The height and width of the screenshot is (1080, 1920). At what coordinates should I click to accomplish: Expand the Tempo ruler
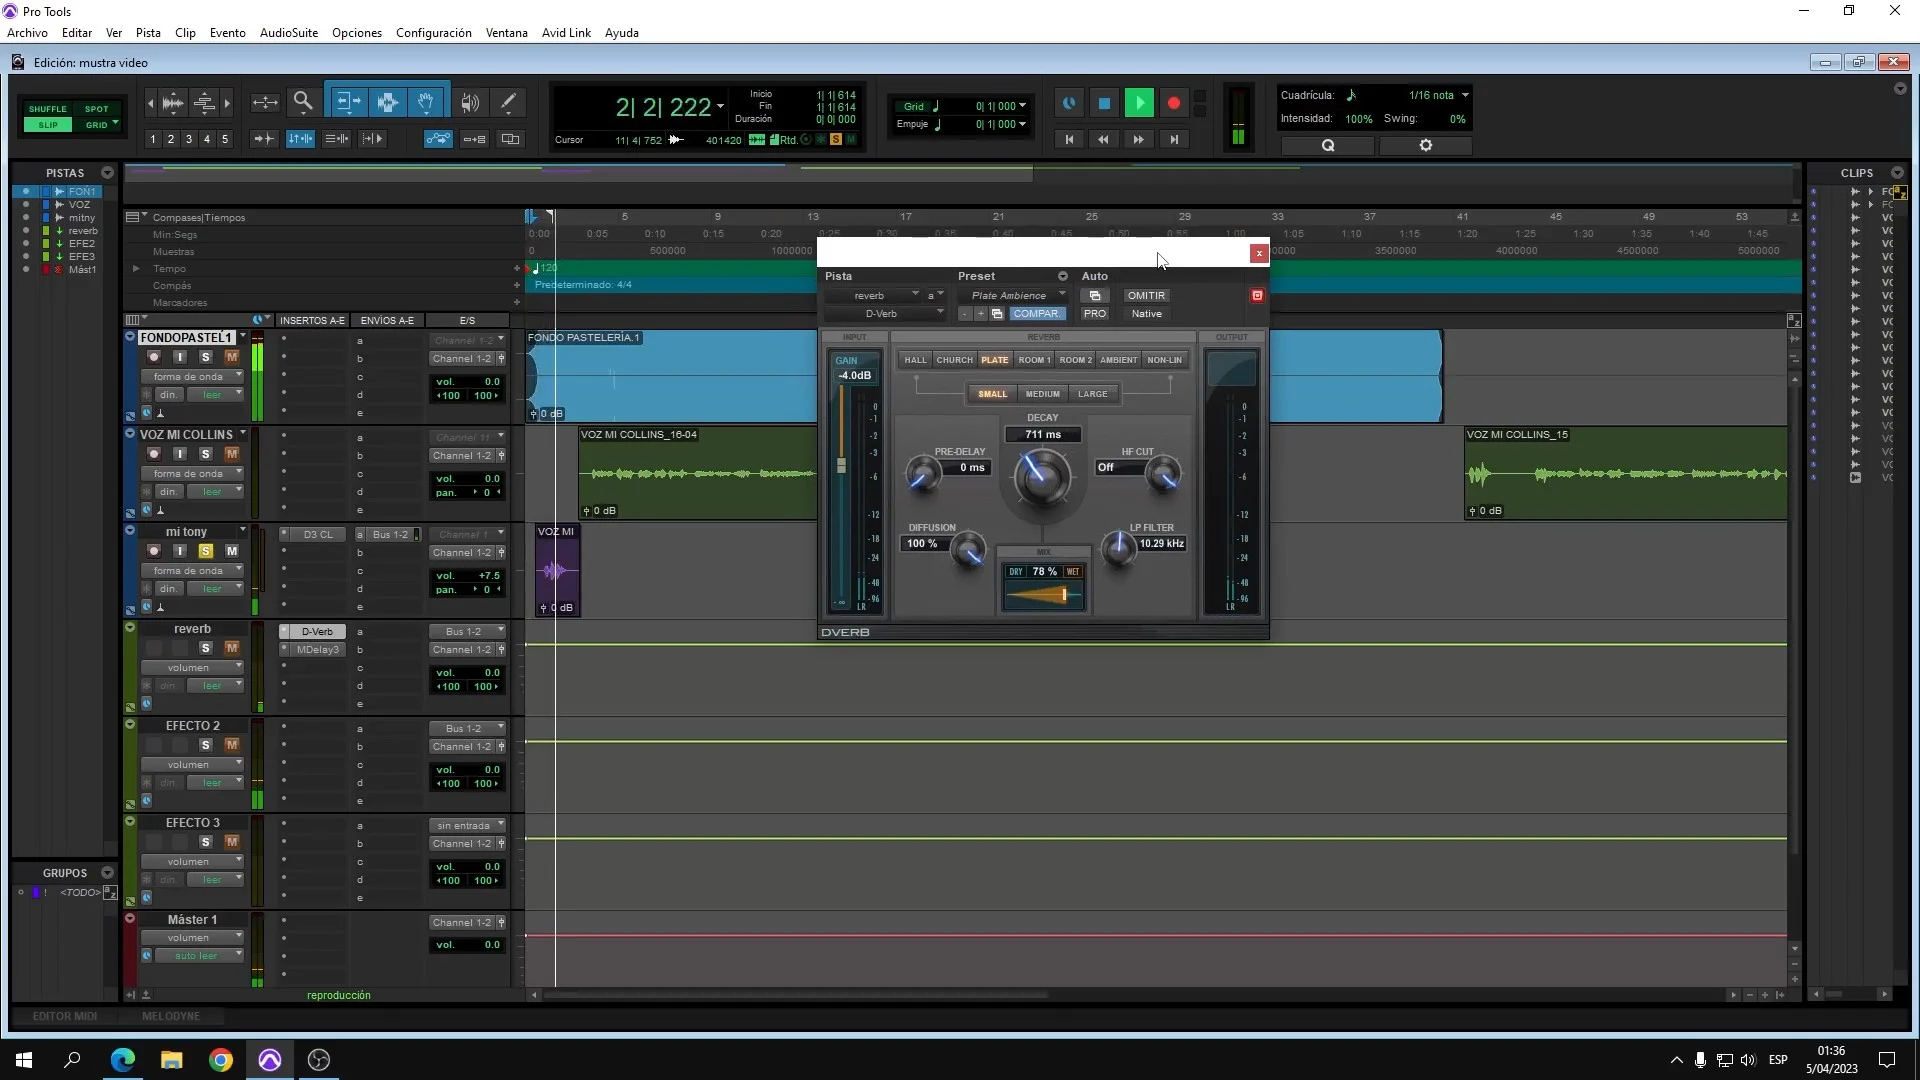(x=136, y=268)
